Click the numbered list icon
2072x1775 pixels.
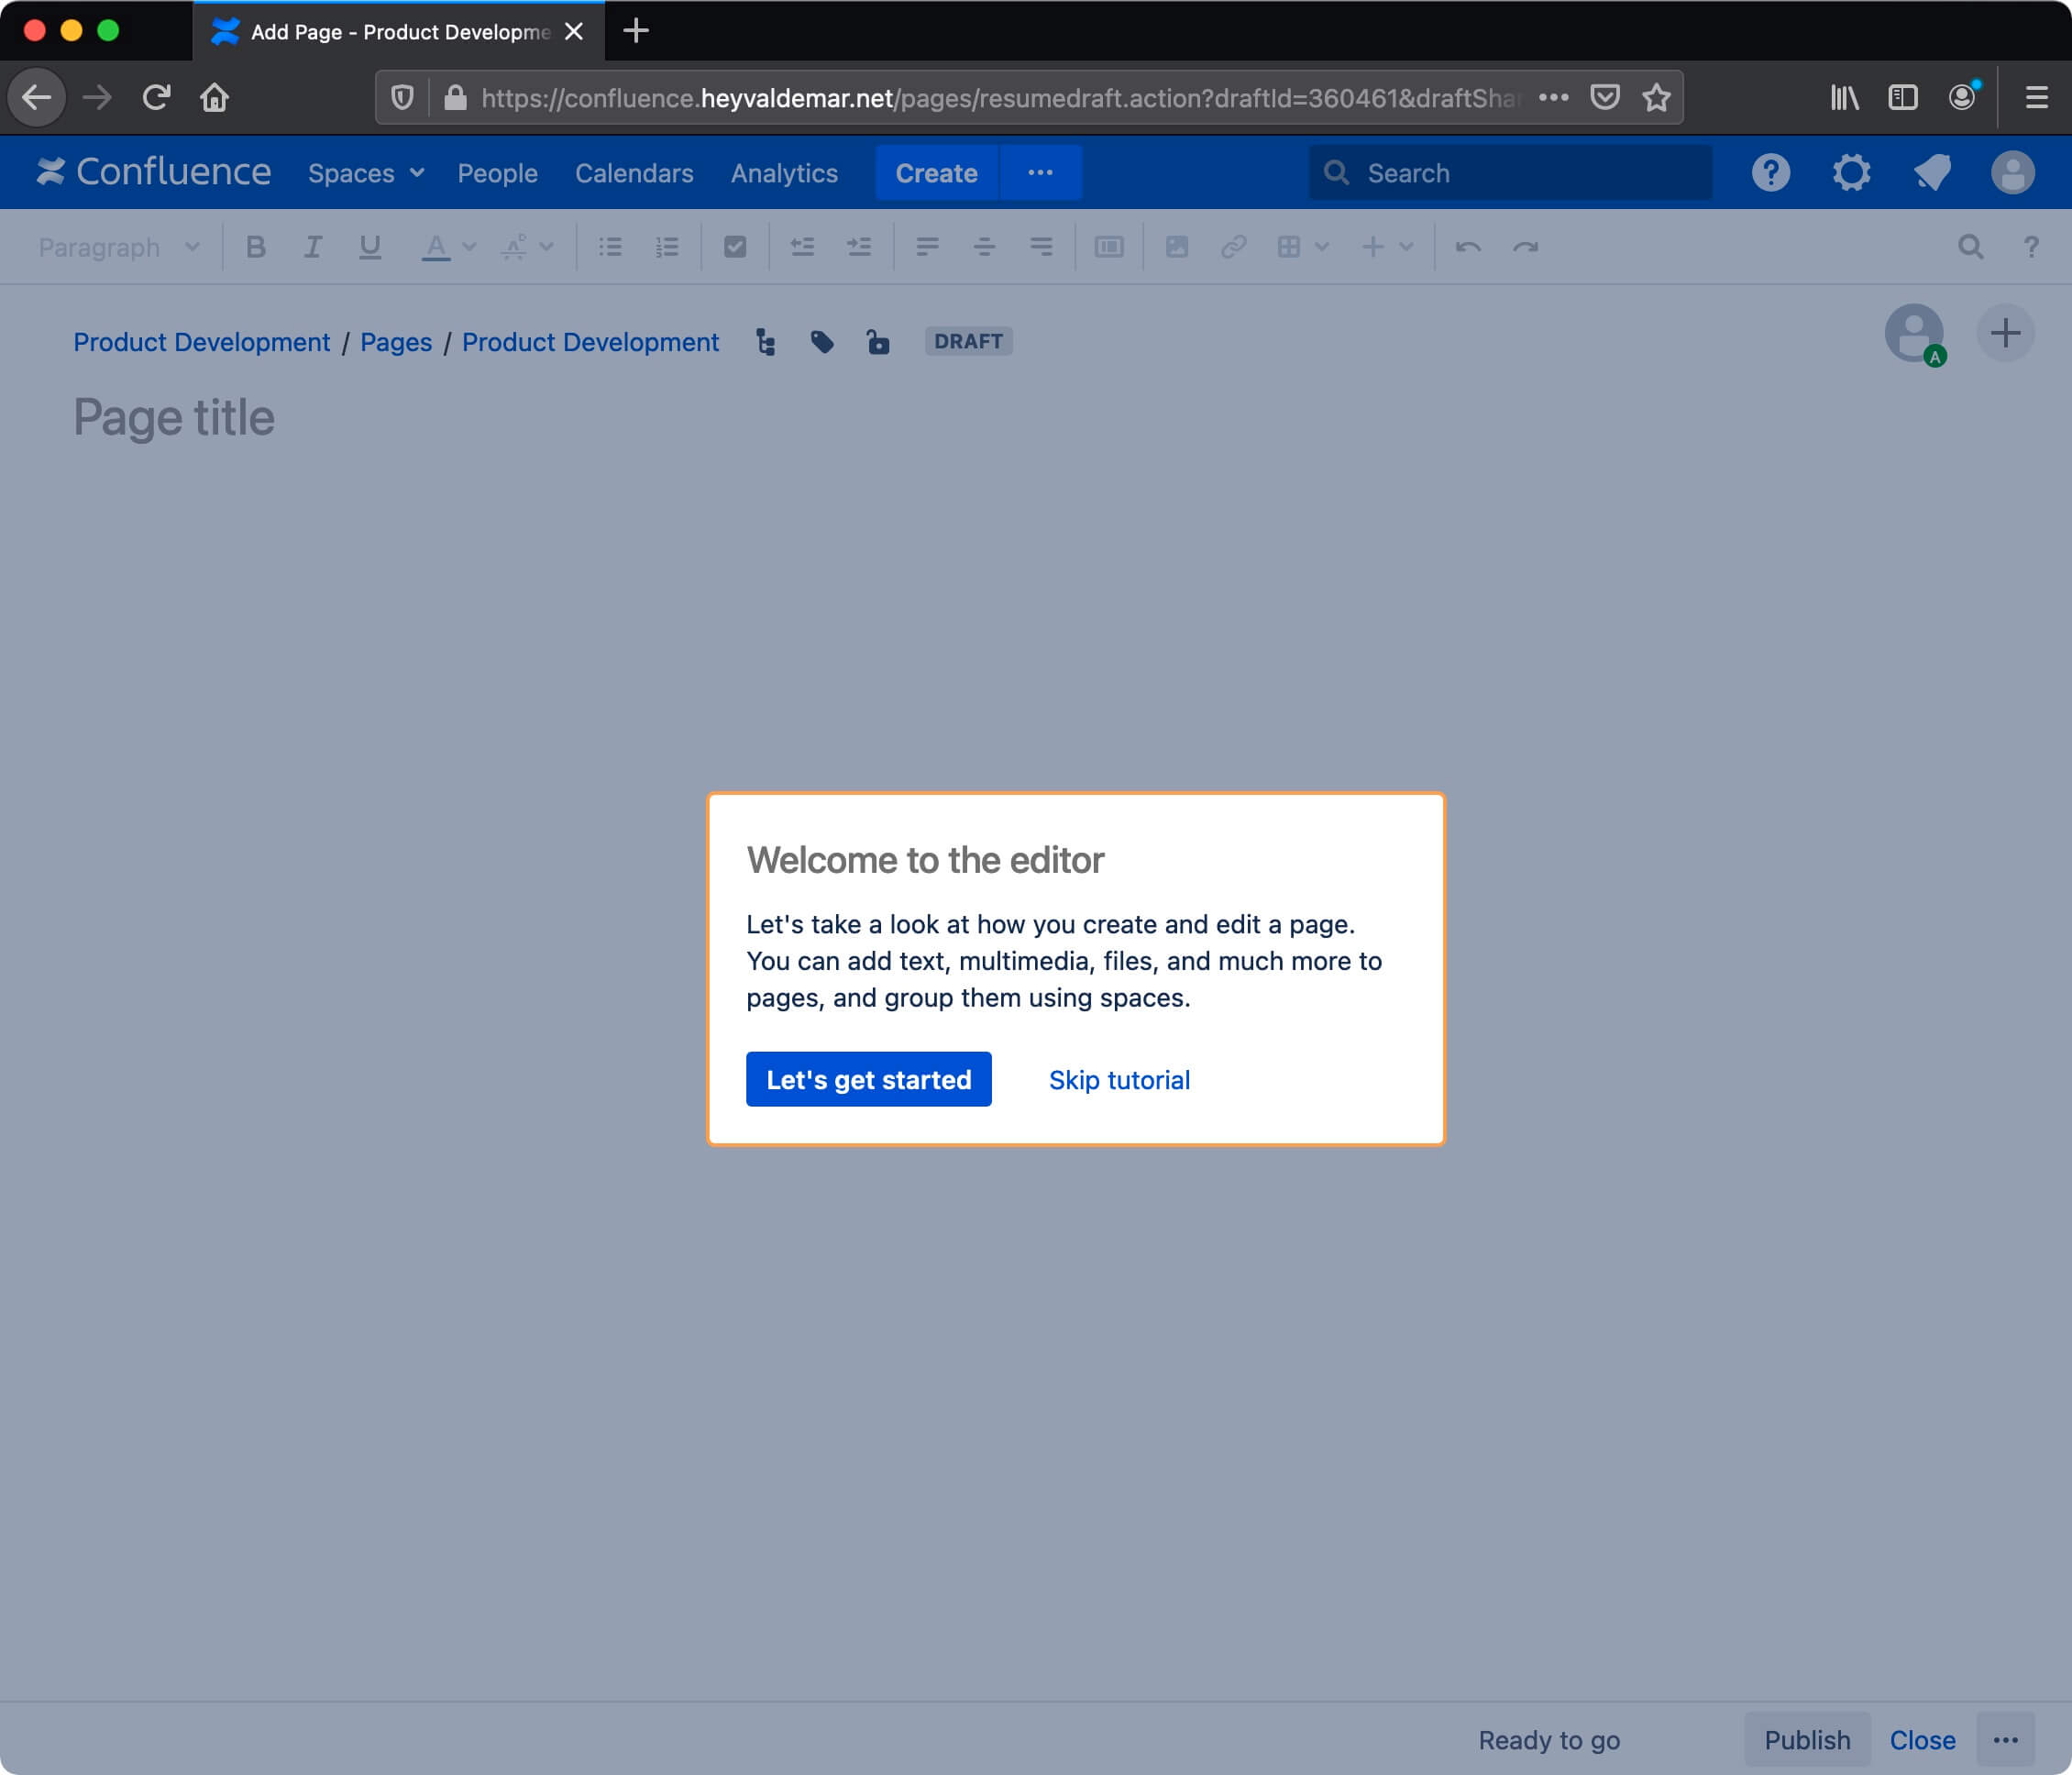coord(667,245)
